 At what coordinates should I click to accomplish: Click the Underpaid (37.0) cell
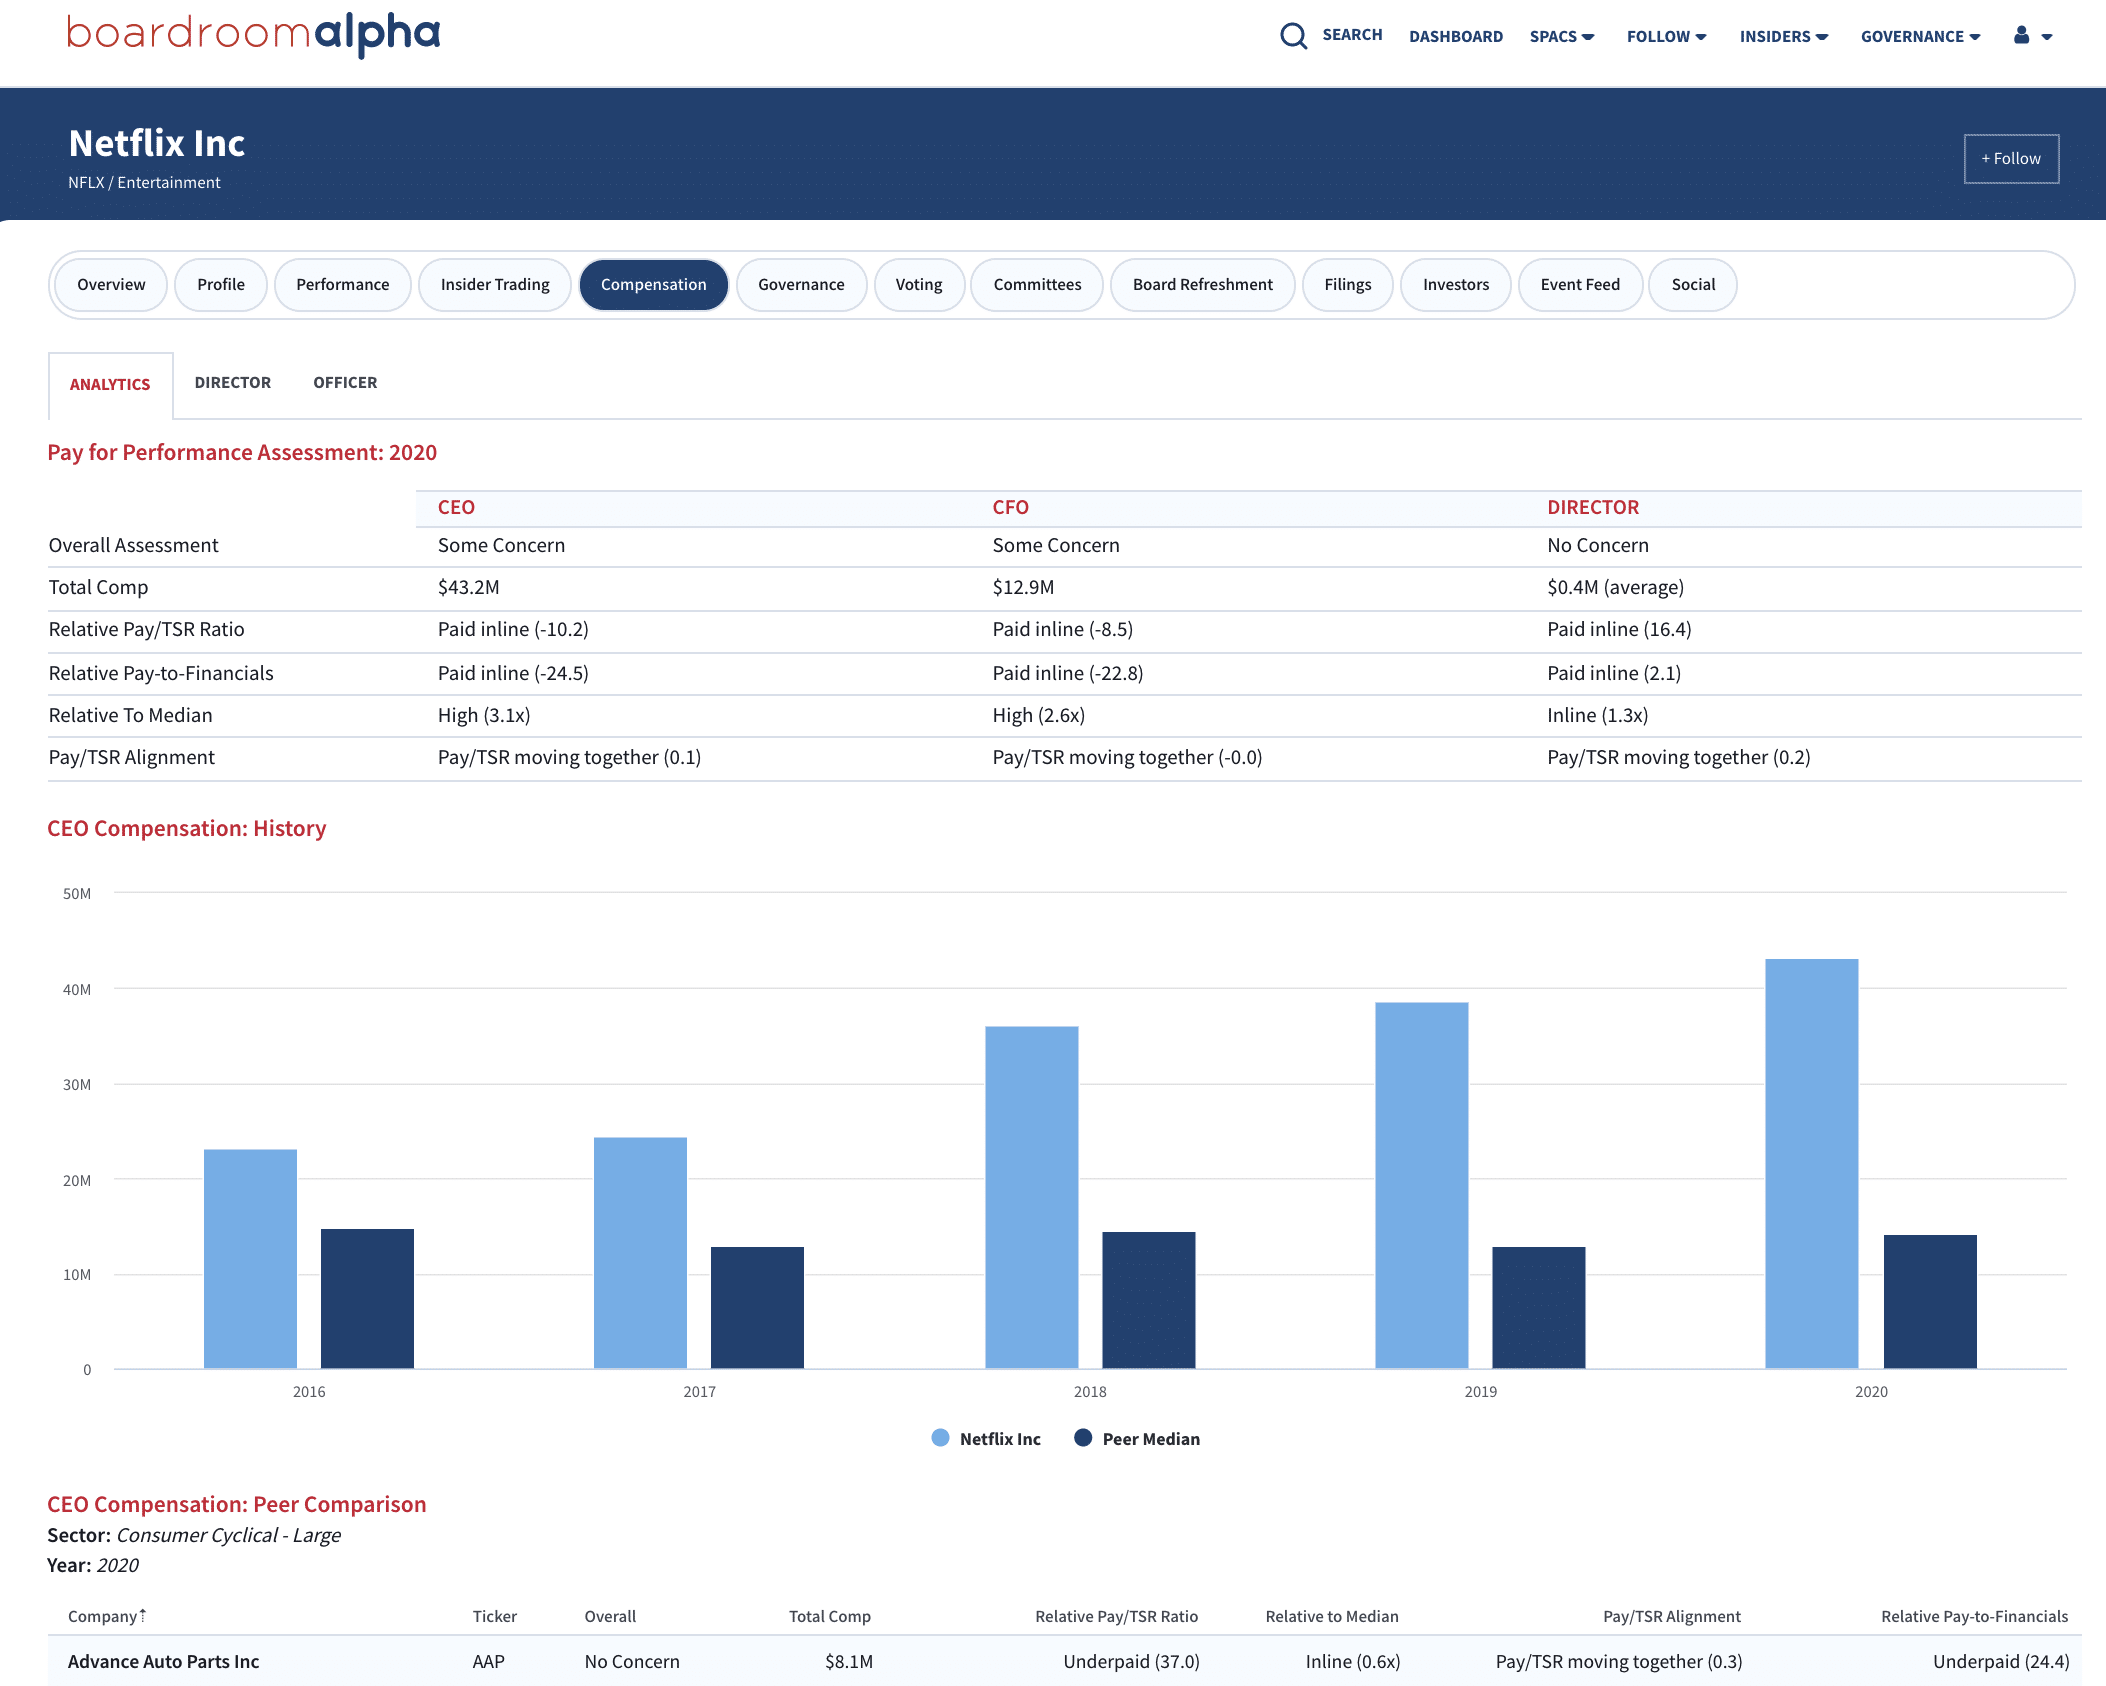pyautogui.click(x=1131, y=1661)
